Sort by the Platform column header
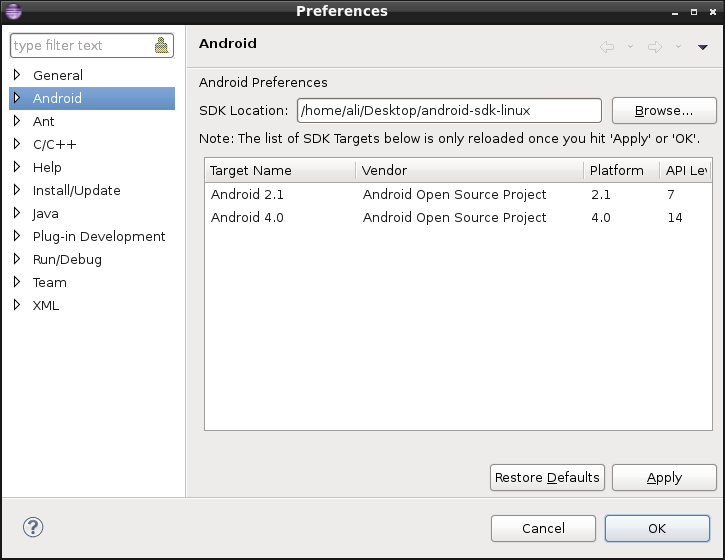Image resolution: width=725 pixels, height=560 pixels. (x=621, y=170)
